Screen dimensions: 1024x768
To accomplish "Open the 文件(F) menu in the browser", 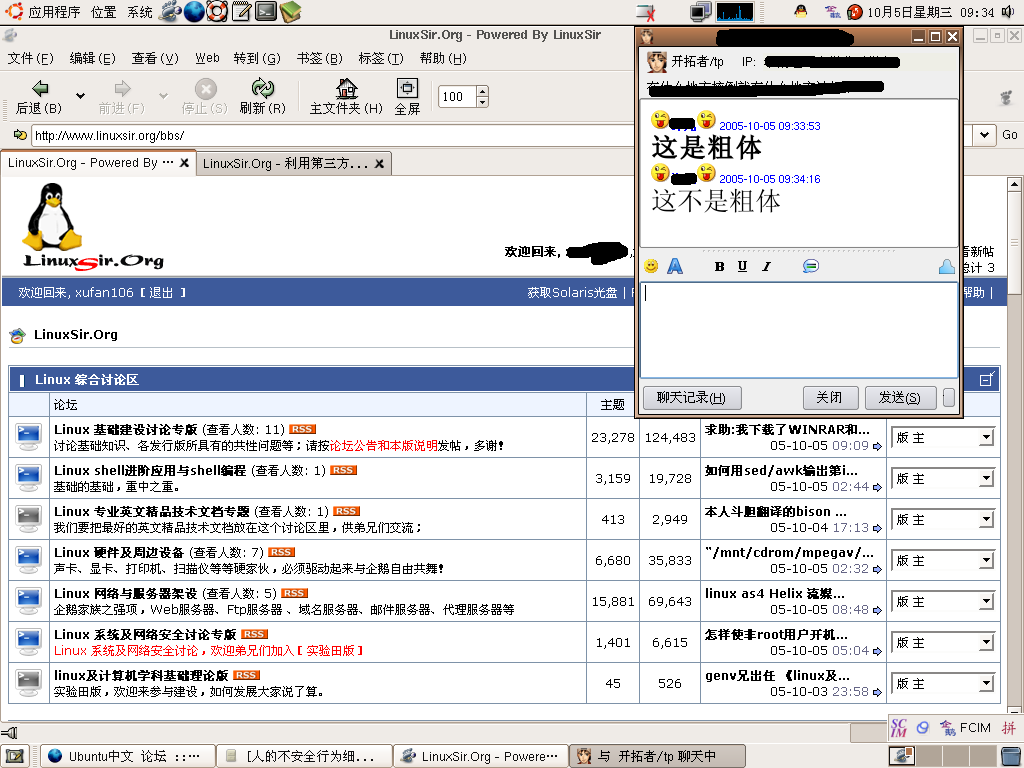I will (30, 59).
